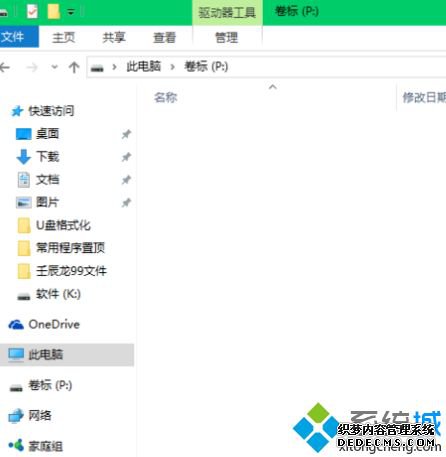Open drive 软件 (K:) in sidebar
Image resolution: width=446 pixels, height=457 pixels.
coord(58,294)
